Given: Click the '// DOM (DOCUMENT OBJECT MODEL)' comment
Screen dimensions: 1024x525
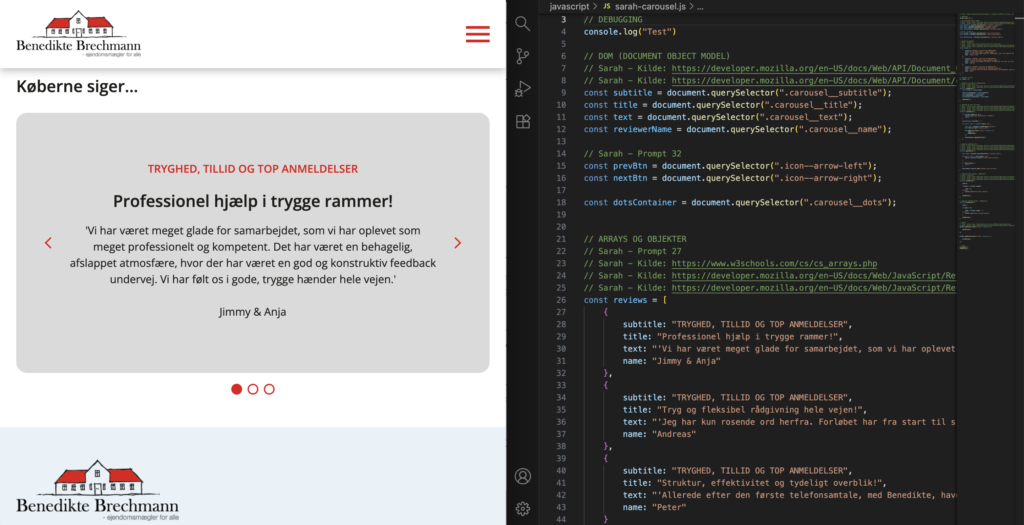Looking at the screenshot, I should [x=656, y=56].
